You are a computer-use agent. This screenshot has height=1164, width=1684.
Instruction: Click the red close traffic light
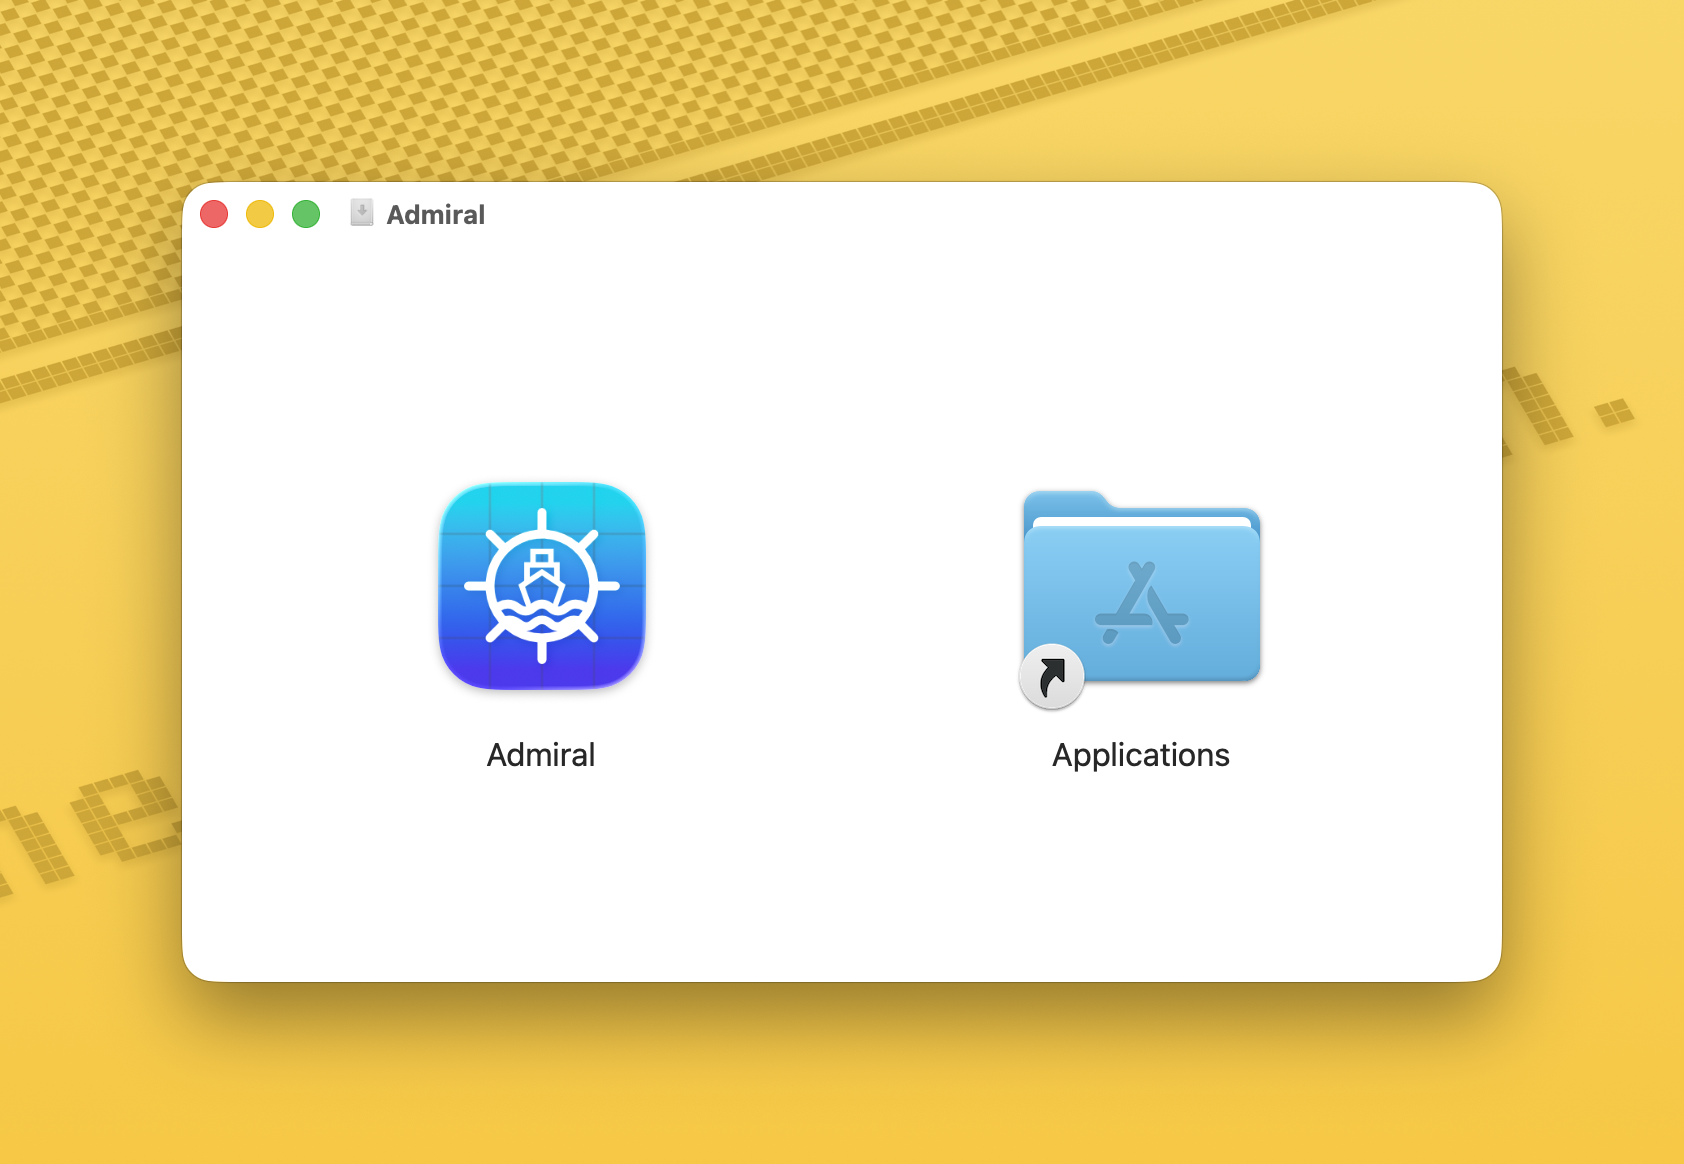213,213
